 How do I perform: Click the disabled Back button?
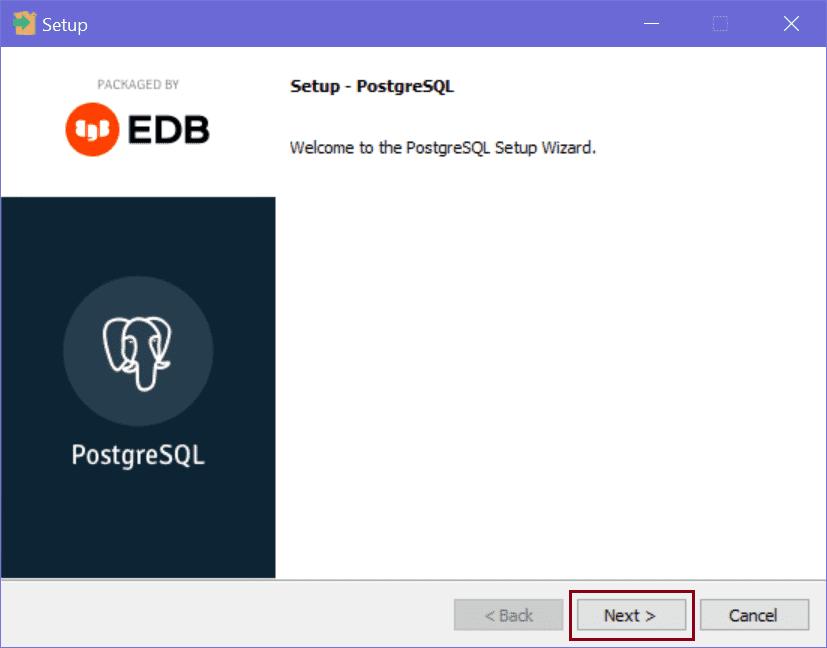pyautogui.click(x=508, y=615)
